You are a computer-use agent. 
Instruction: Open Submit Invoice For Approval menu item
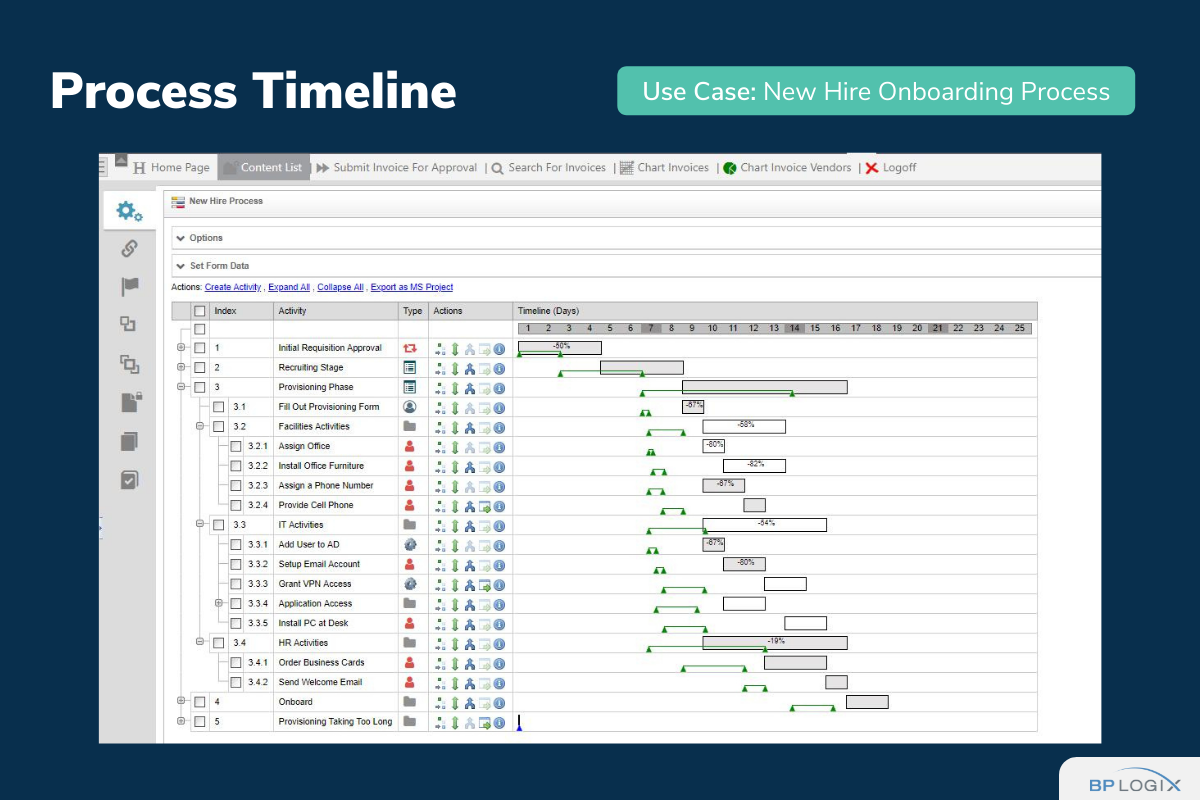tap(404, 168)
